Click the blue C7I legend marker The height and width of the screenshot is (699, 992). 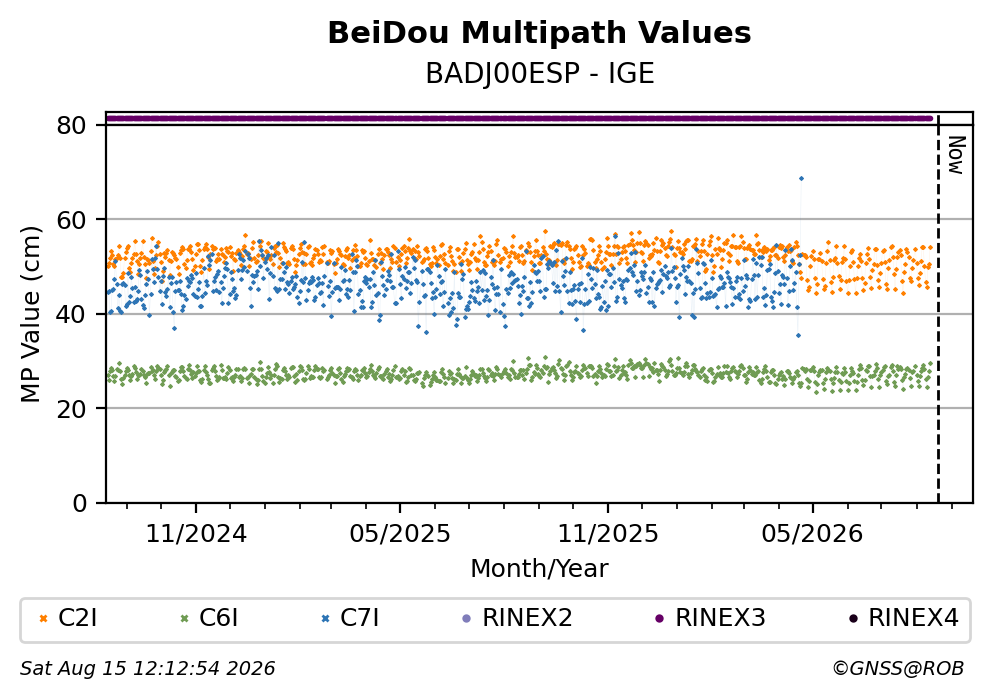[x=326, y=618]
